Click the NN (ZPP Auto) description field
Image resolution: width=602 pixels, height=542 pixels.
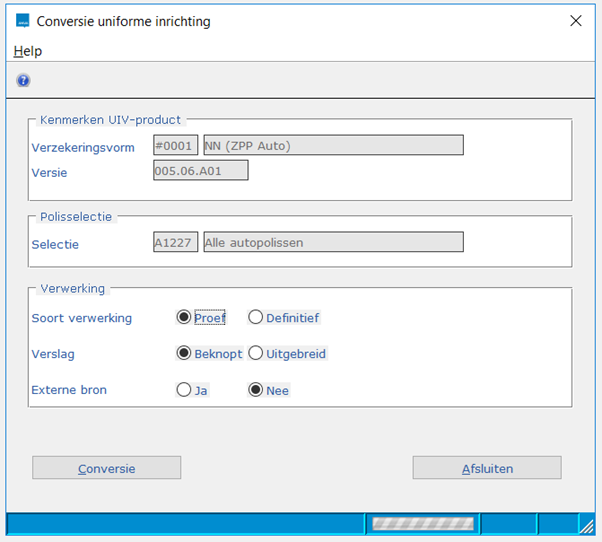pos(332,145)
